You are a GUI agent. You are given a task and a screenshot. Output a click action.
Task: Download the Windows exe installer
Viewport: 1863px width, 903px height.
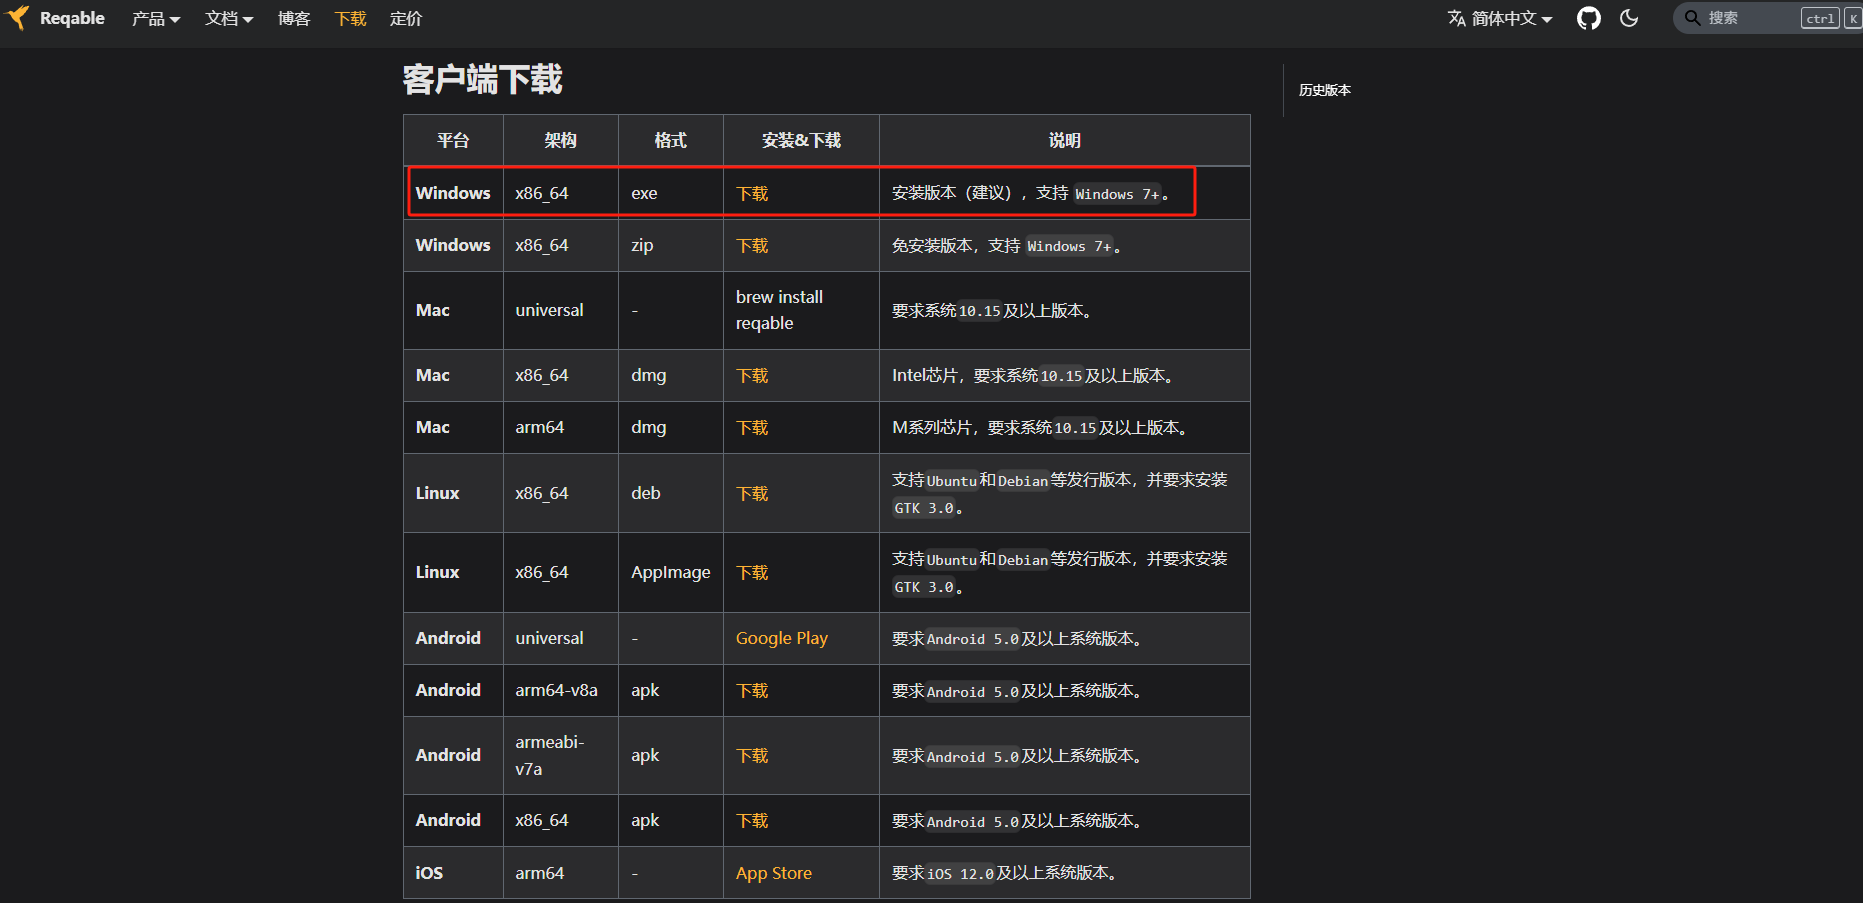[x=752, y=193]
